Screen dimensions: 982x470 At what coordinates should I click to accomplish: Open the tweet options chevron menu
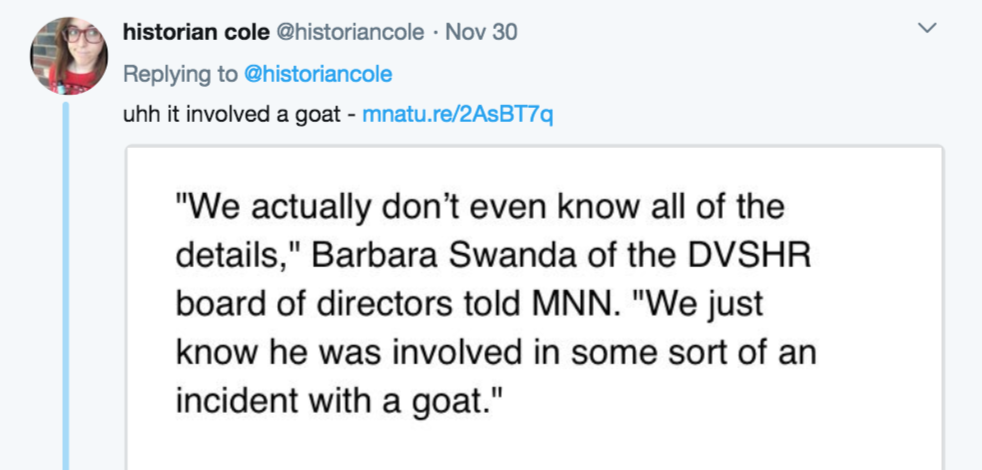(927, 31)
